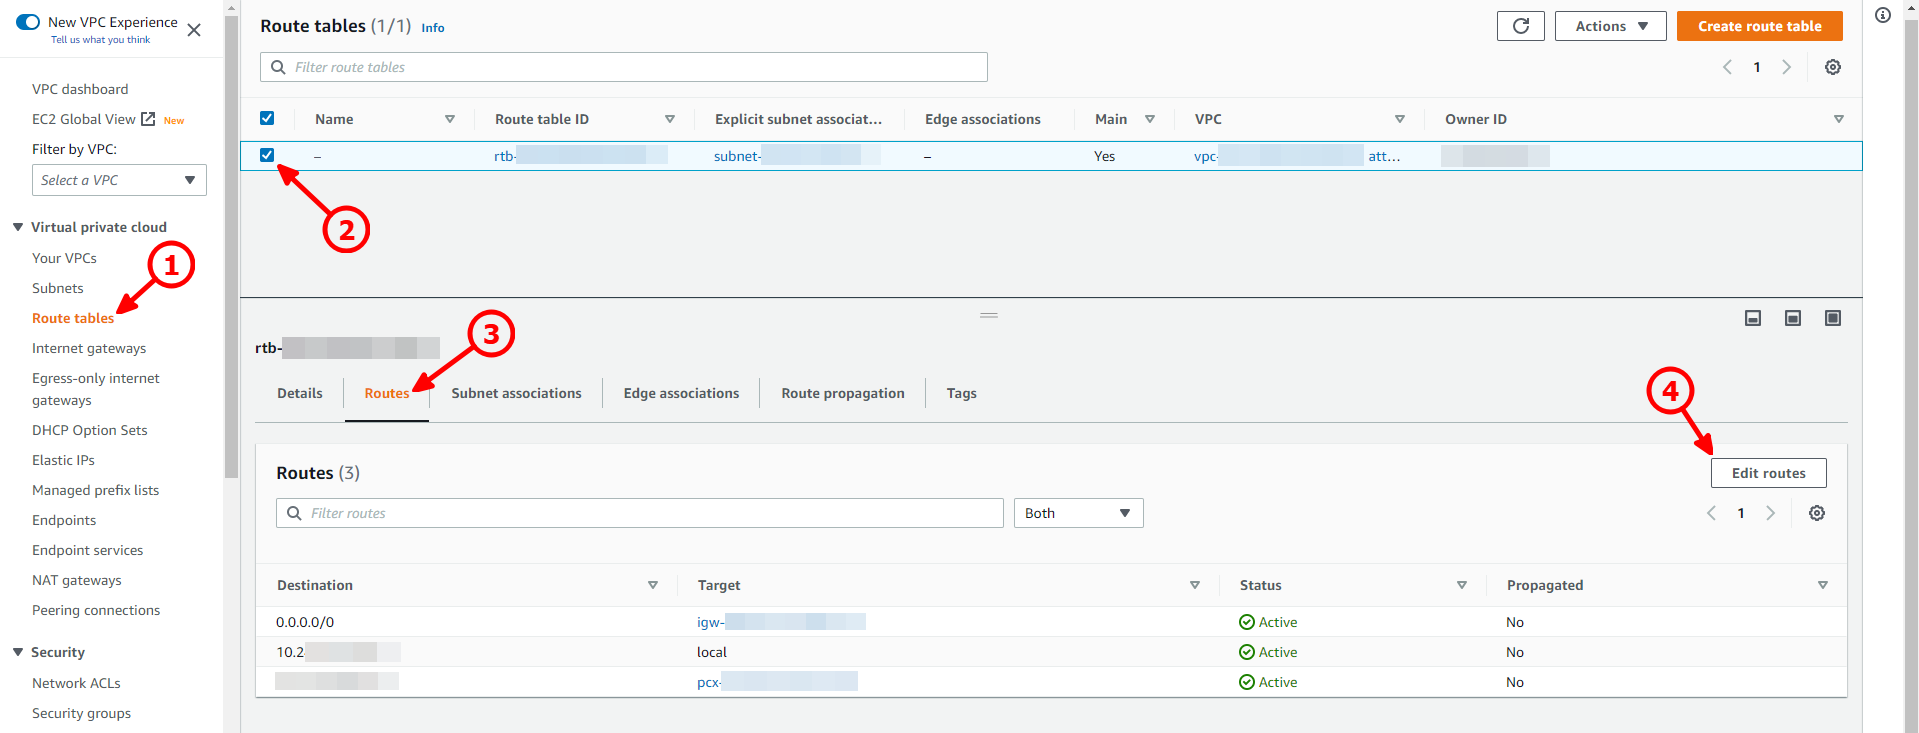Open NAT gateways in sidebar

(x=77, y=580)
